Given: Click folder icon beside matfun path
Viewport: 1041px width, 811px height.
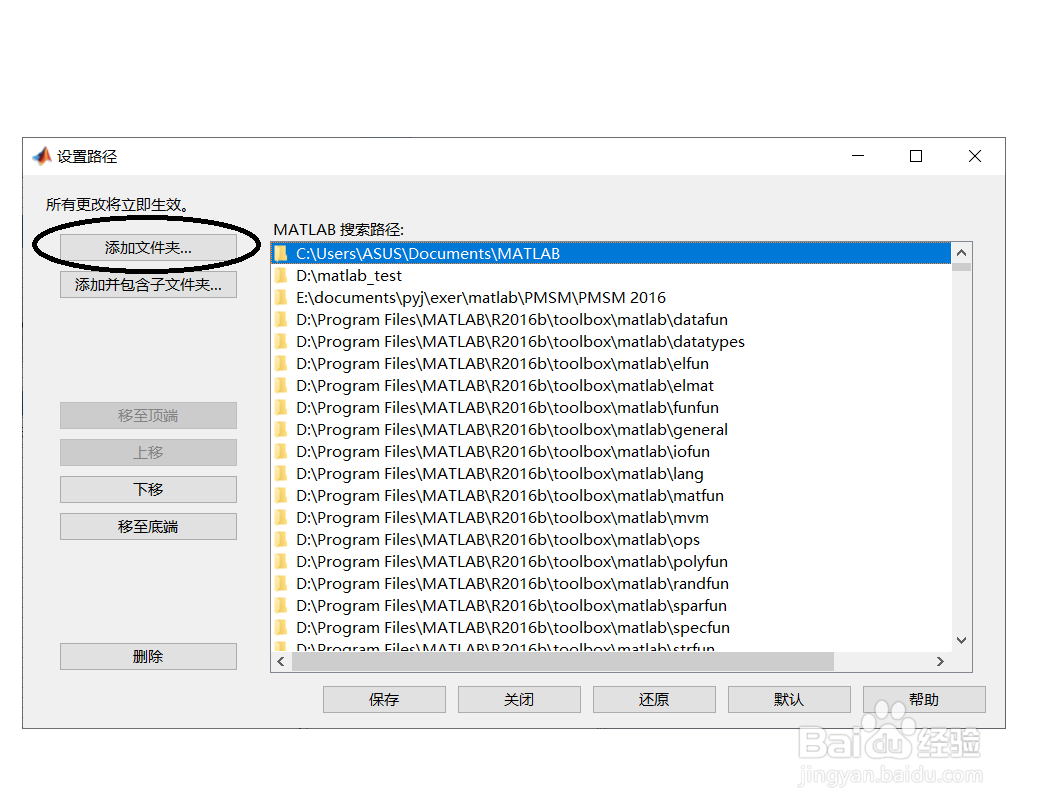Looking at the screenshot, I should pos(281,495).
